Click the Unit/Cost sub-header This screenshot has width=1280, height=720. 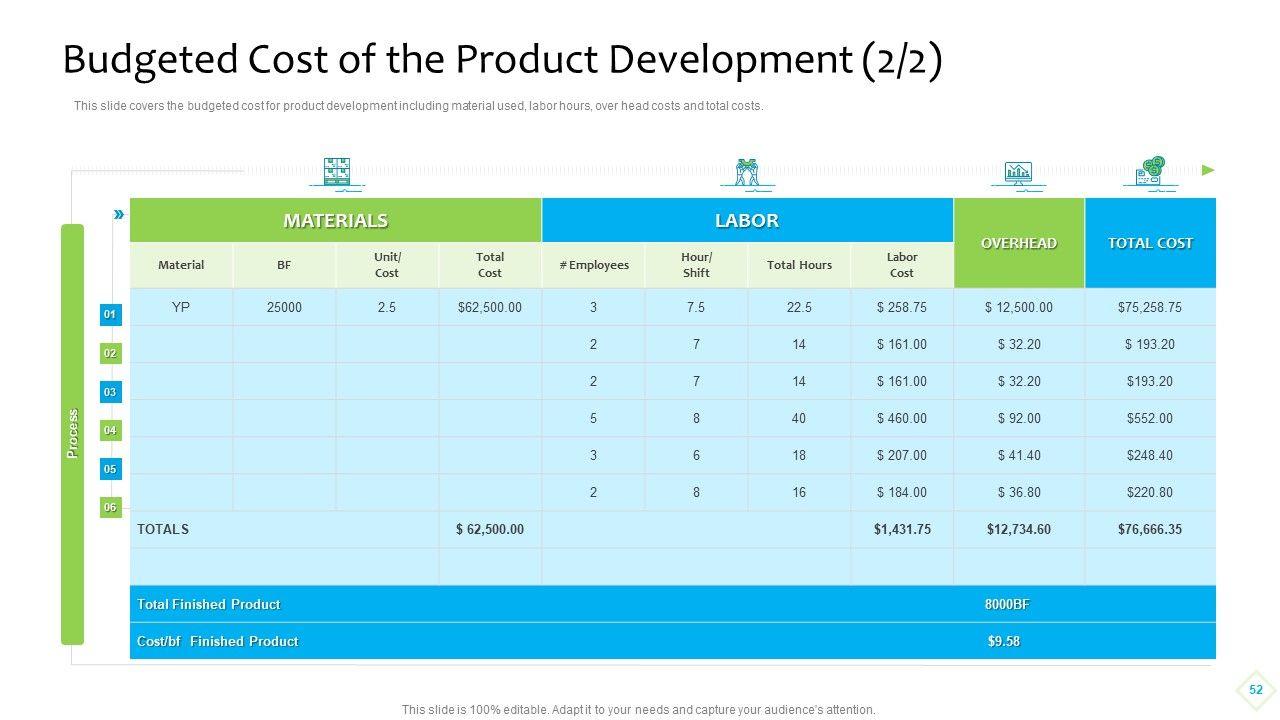click(x=387, y=265)
